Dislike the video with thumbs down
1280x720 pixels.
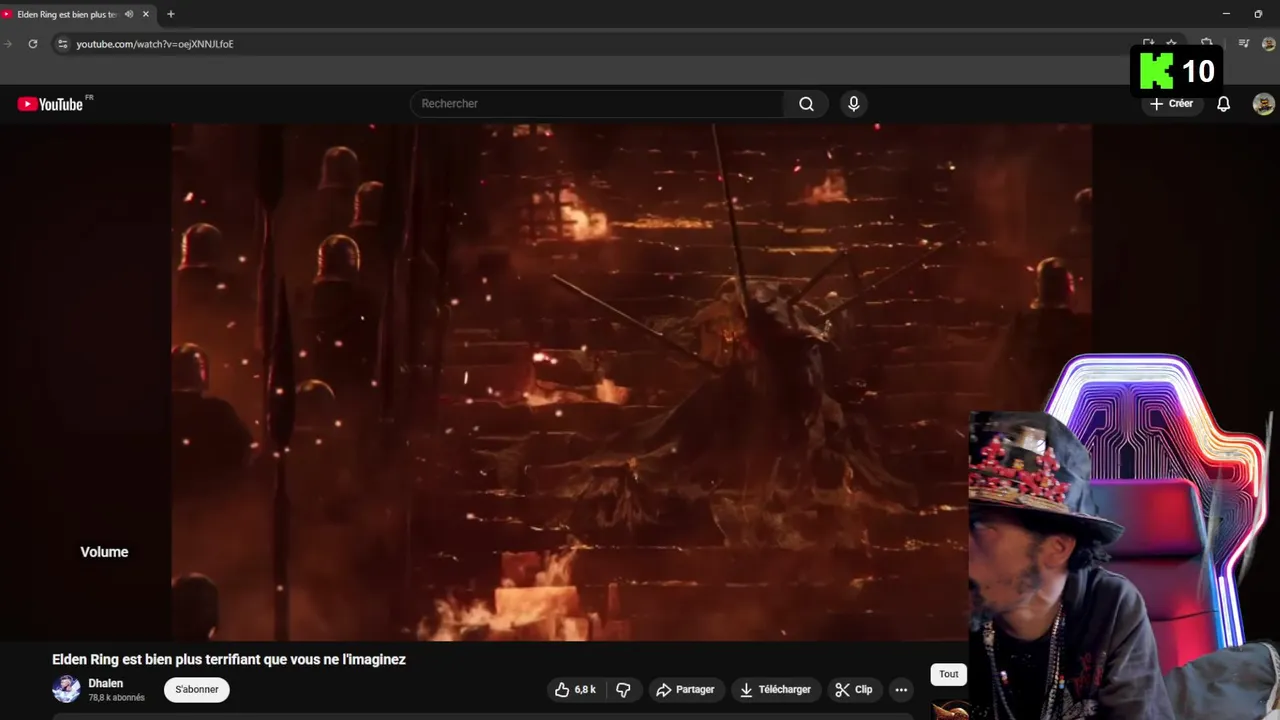(x=623, y=690)
